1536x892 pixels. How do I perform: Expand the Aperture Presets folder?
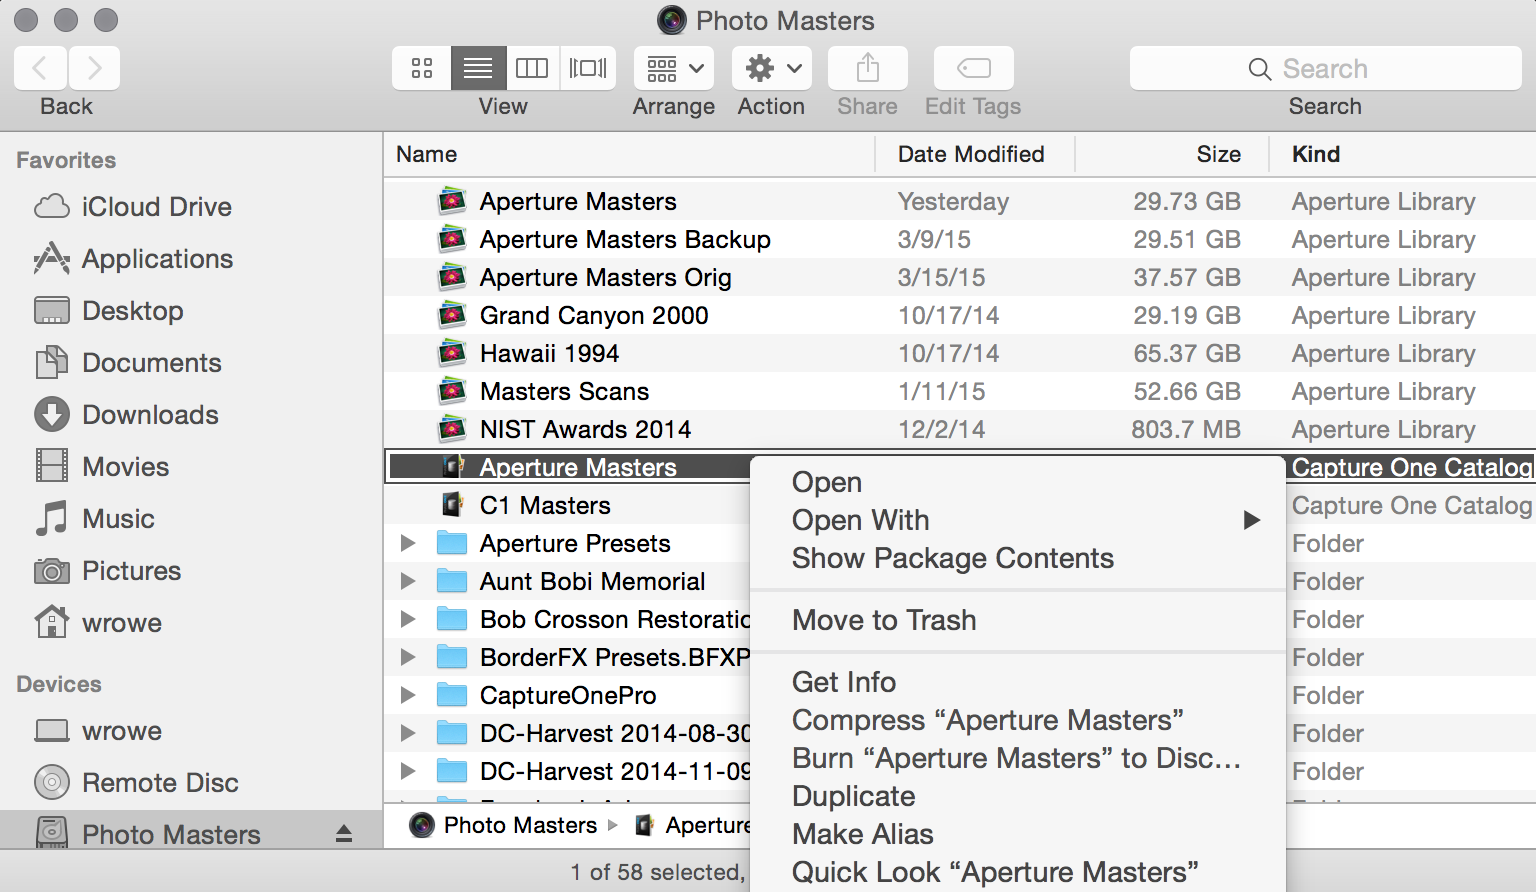pos(408,543)
